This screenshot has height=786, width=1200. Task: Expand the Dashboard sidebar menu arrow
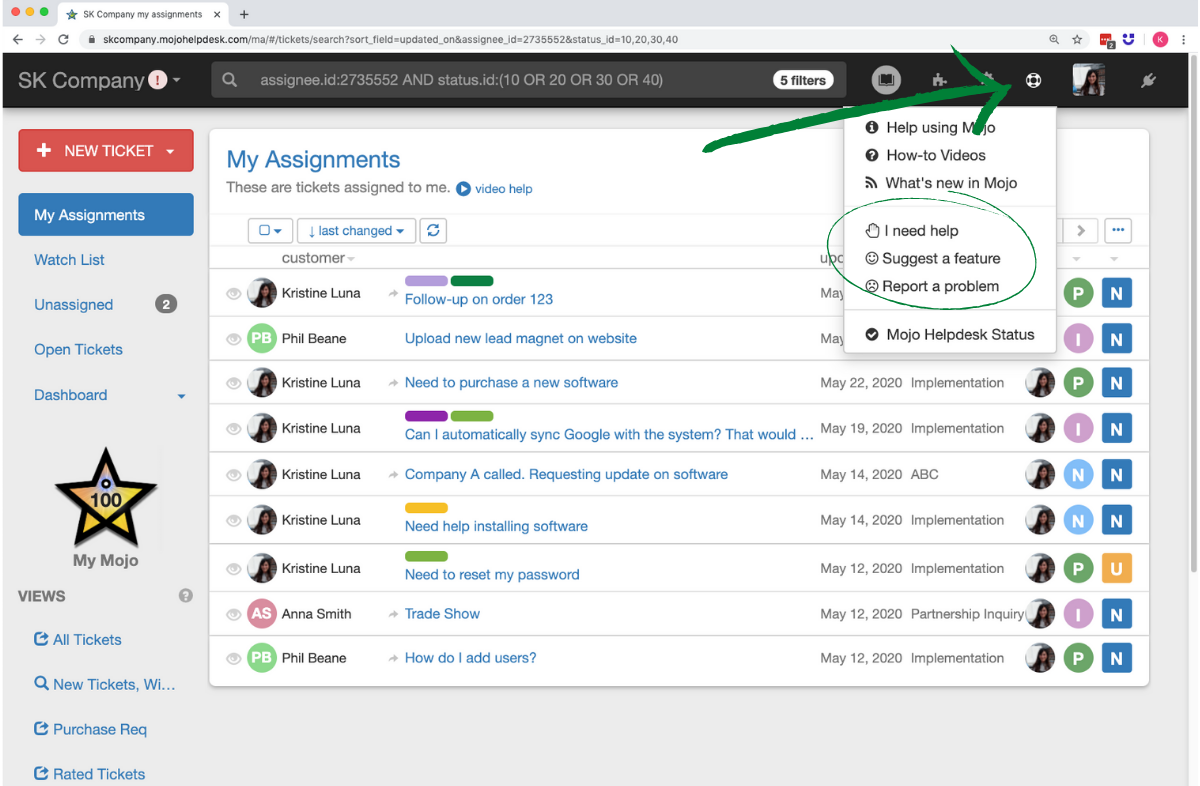click(x=181, y=396)
